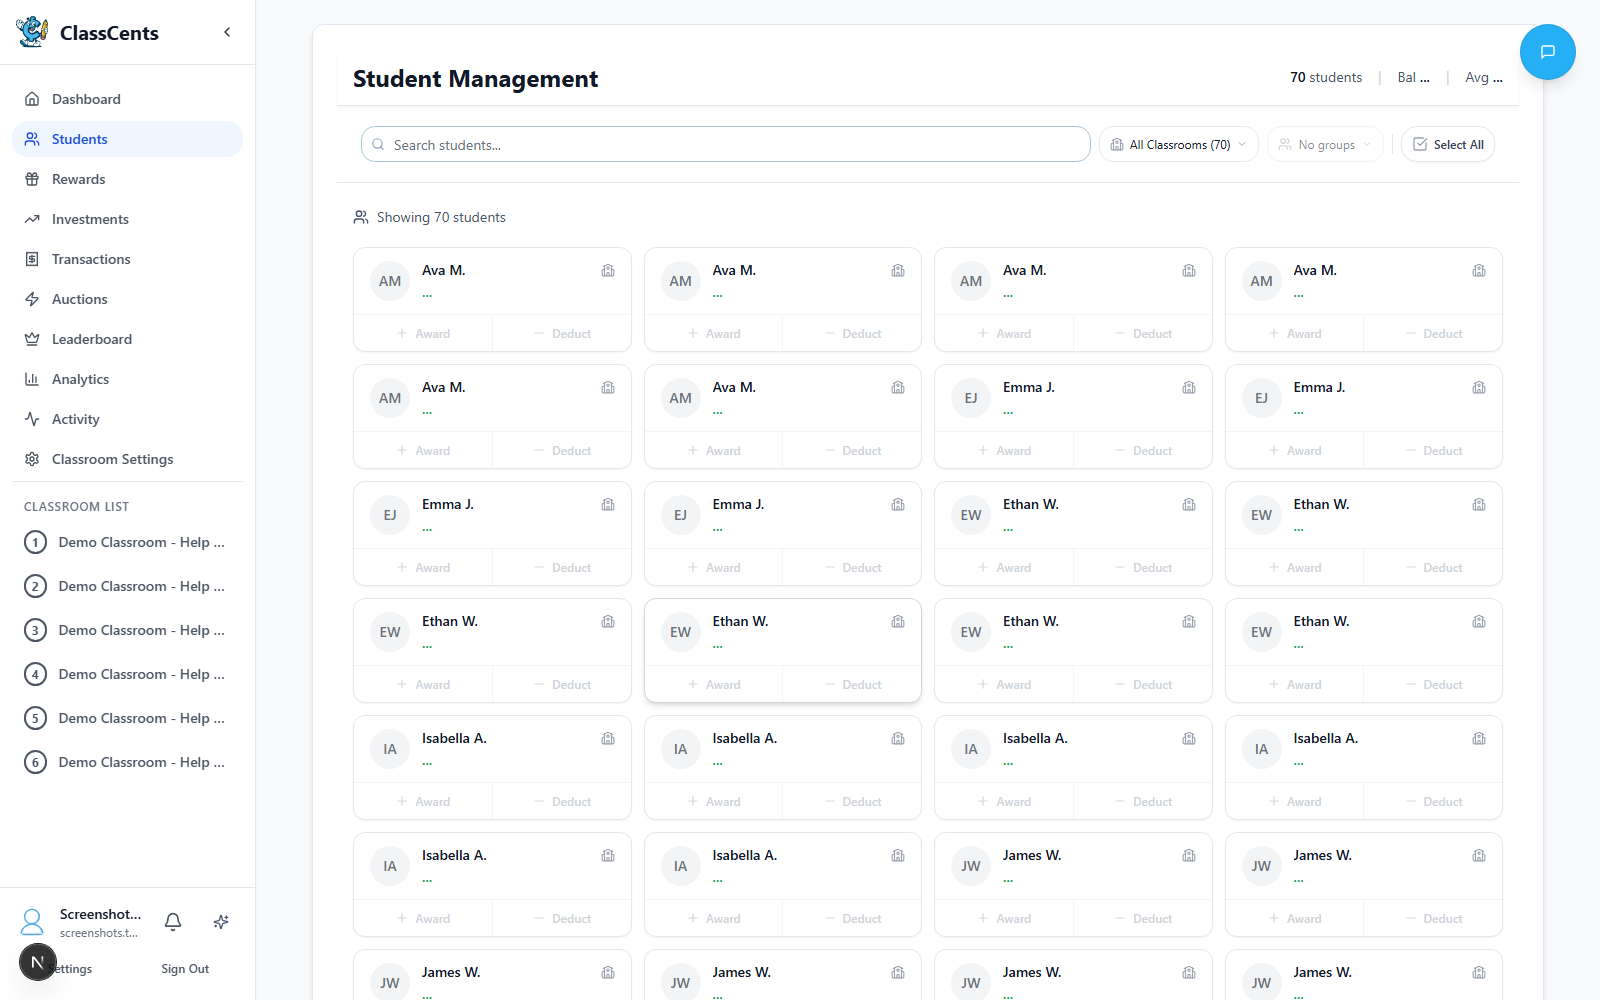Click the Analytics bar chart icon
This screenshot has height=1000, width=1600.
[32, 379]
